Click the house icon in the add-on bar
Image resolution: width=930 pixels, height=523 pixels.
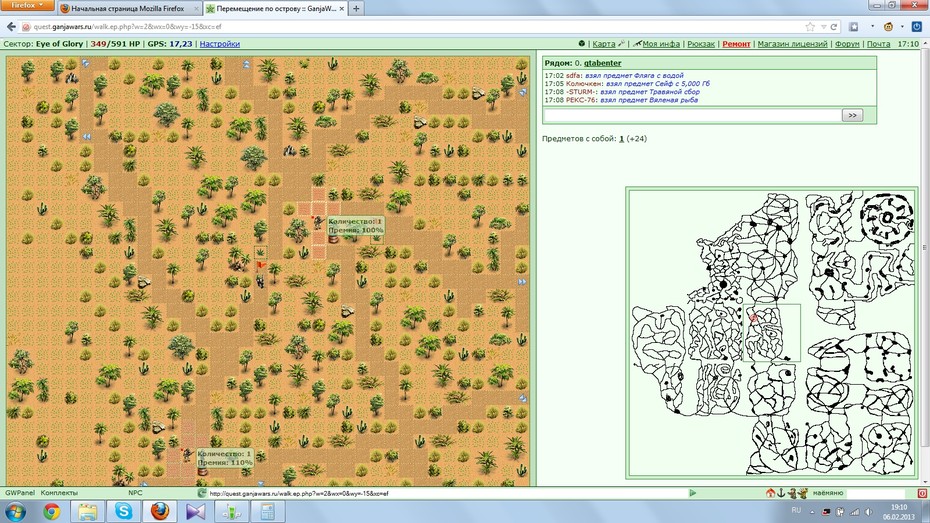point(770,493)
